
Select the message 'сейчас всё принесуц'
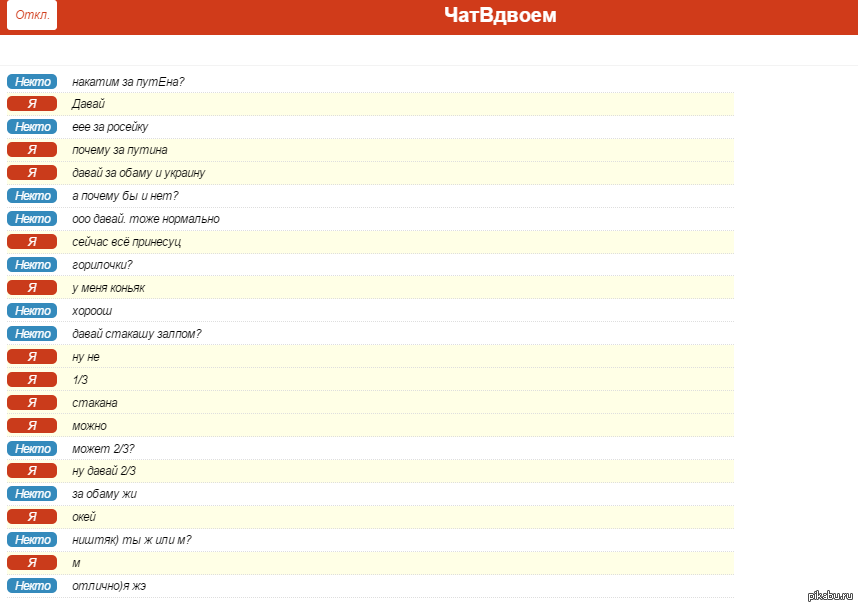pos(126,242)
